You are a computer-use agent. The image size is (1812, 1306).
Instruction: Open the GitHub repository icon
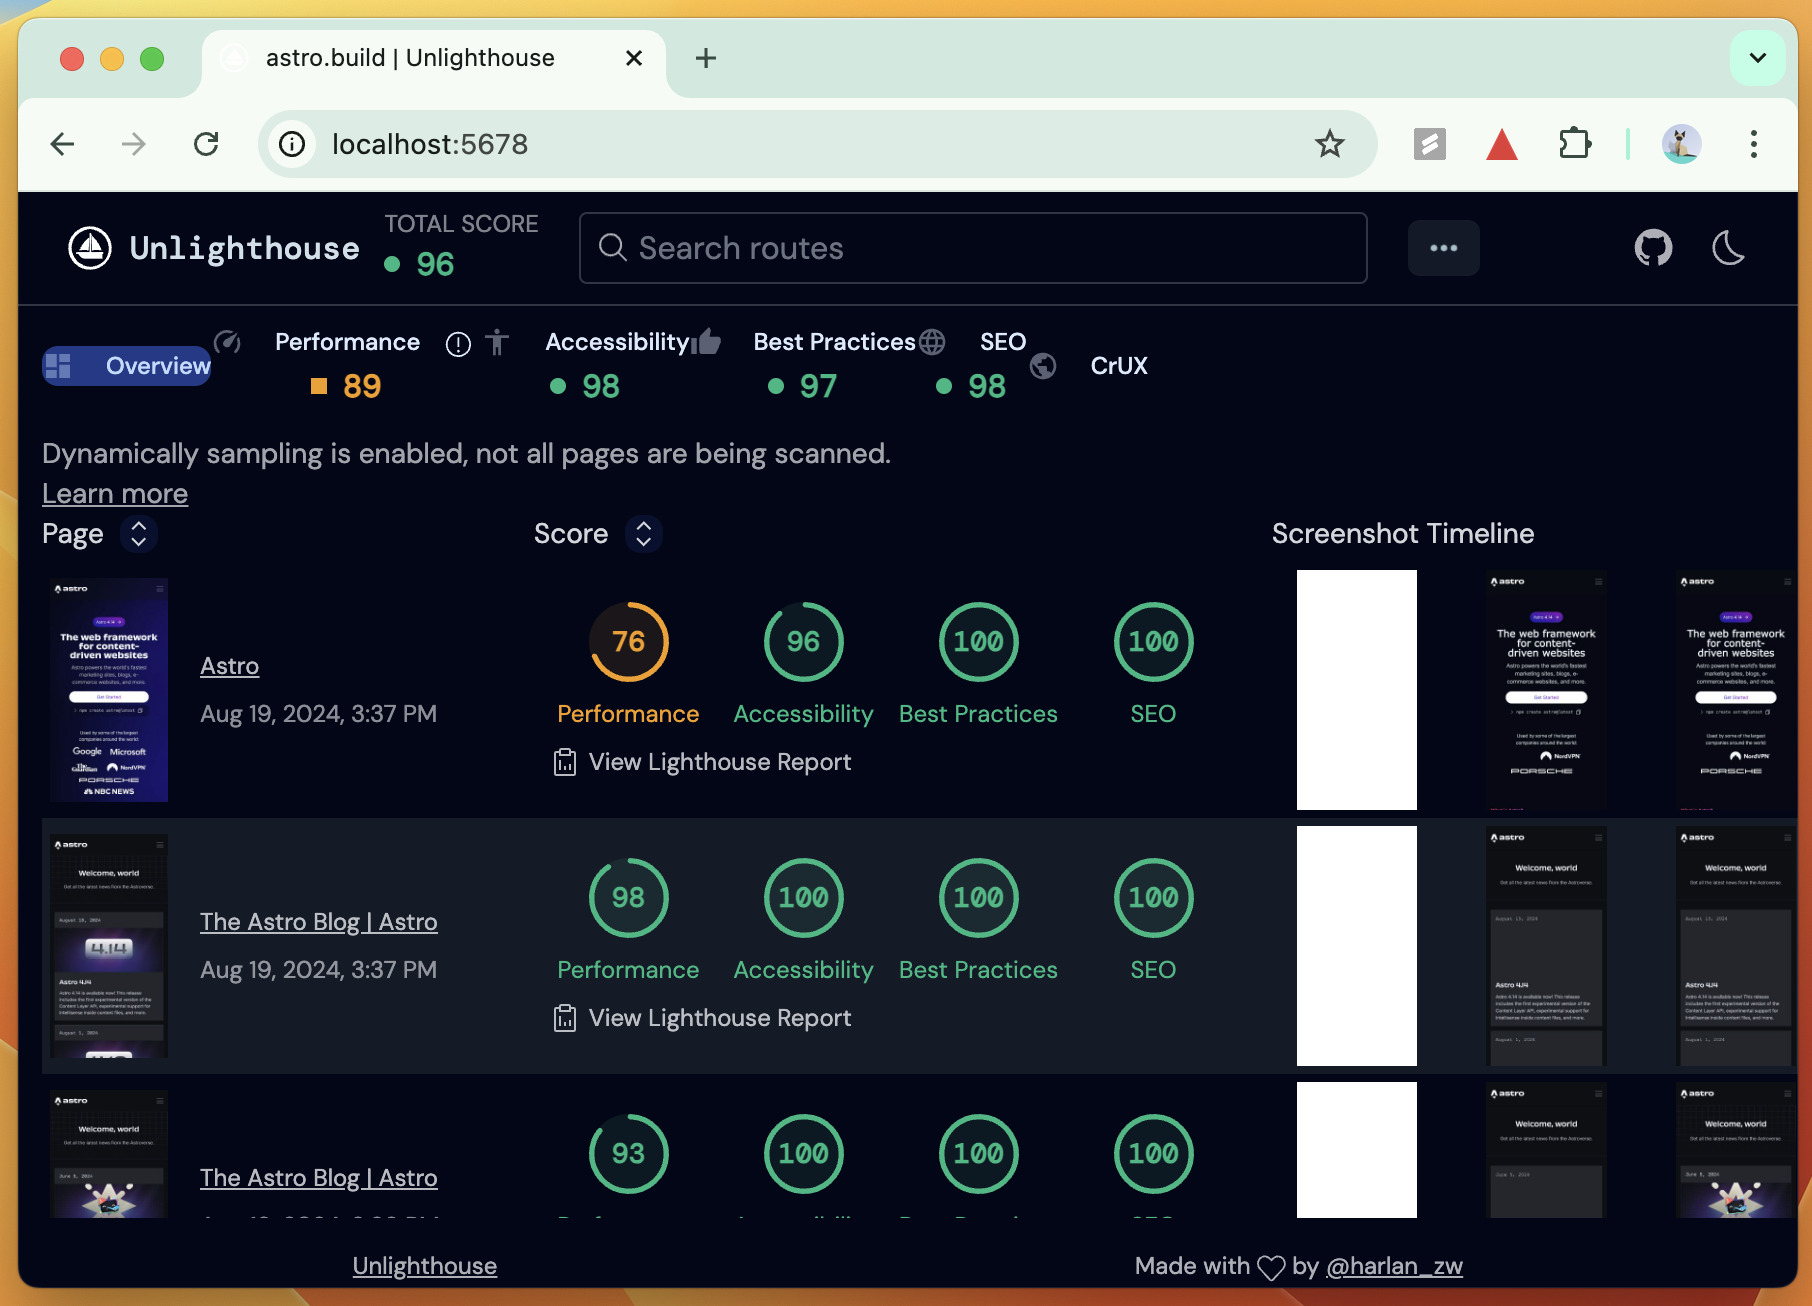pyautogui.click(x=1653, y=248)
